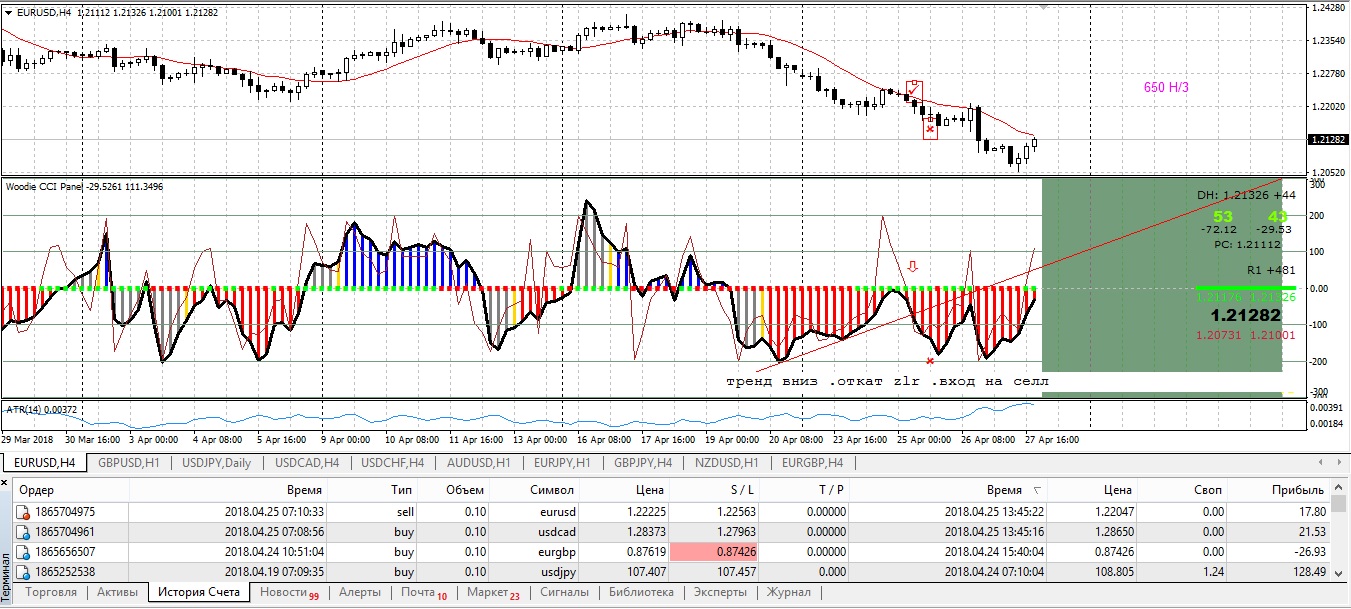Click the swap value 1.24

[1212, 572]
